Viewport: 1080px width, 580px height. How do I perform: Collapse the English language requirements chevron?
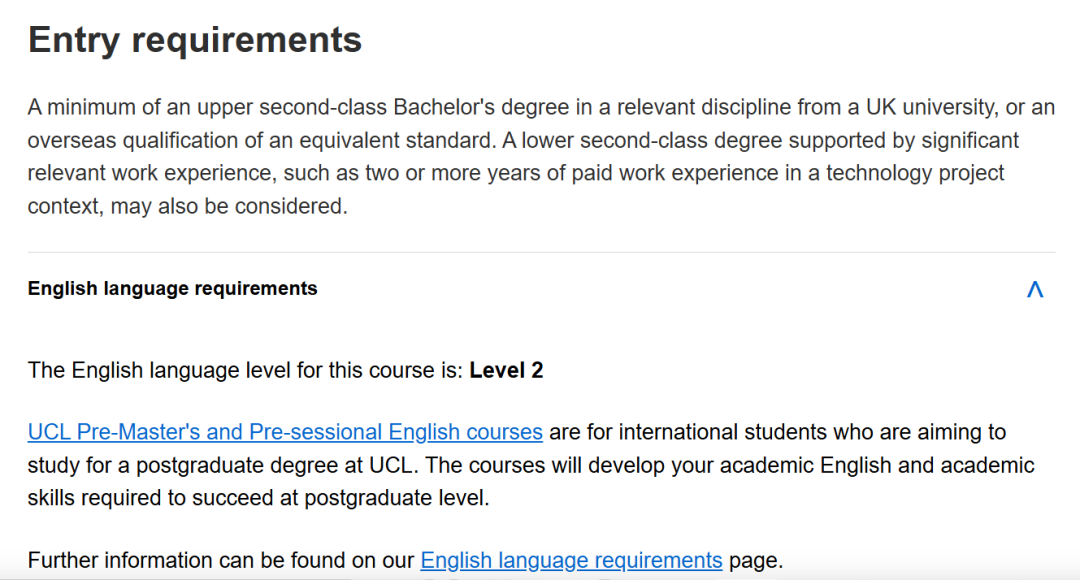pos(1035,289)
